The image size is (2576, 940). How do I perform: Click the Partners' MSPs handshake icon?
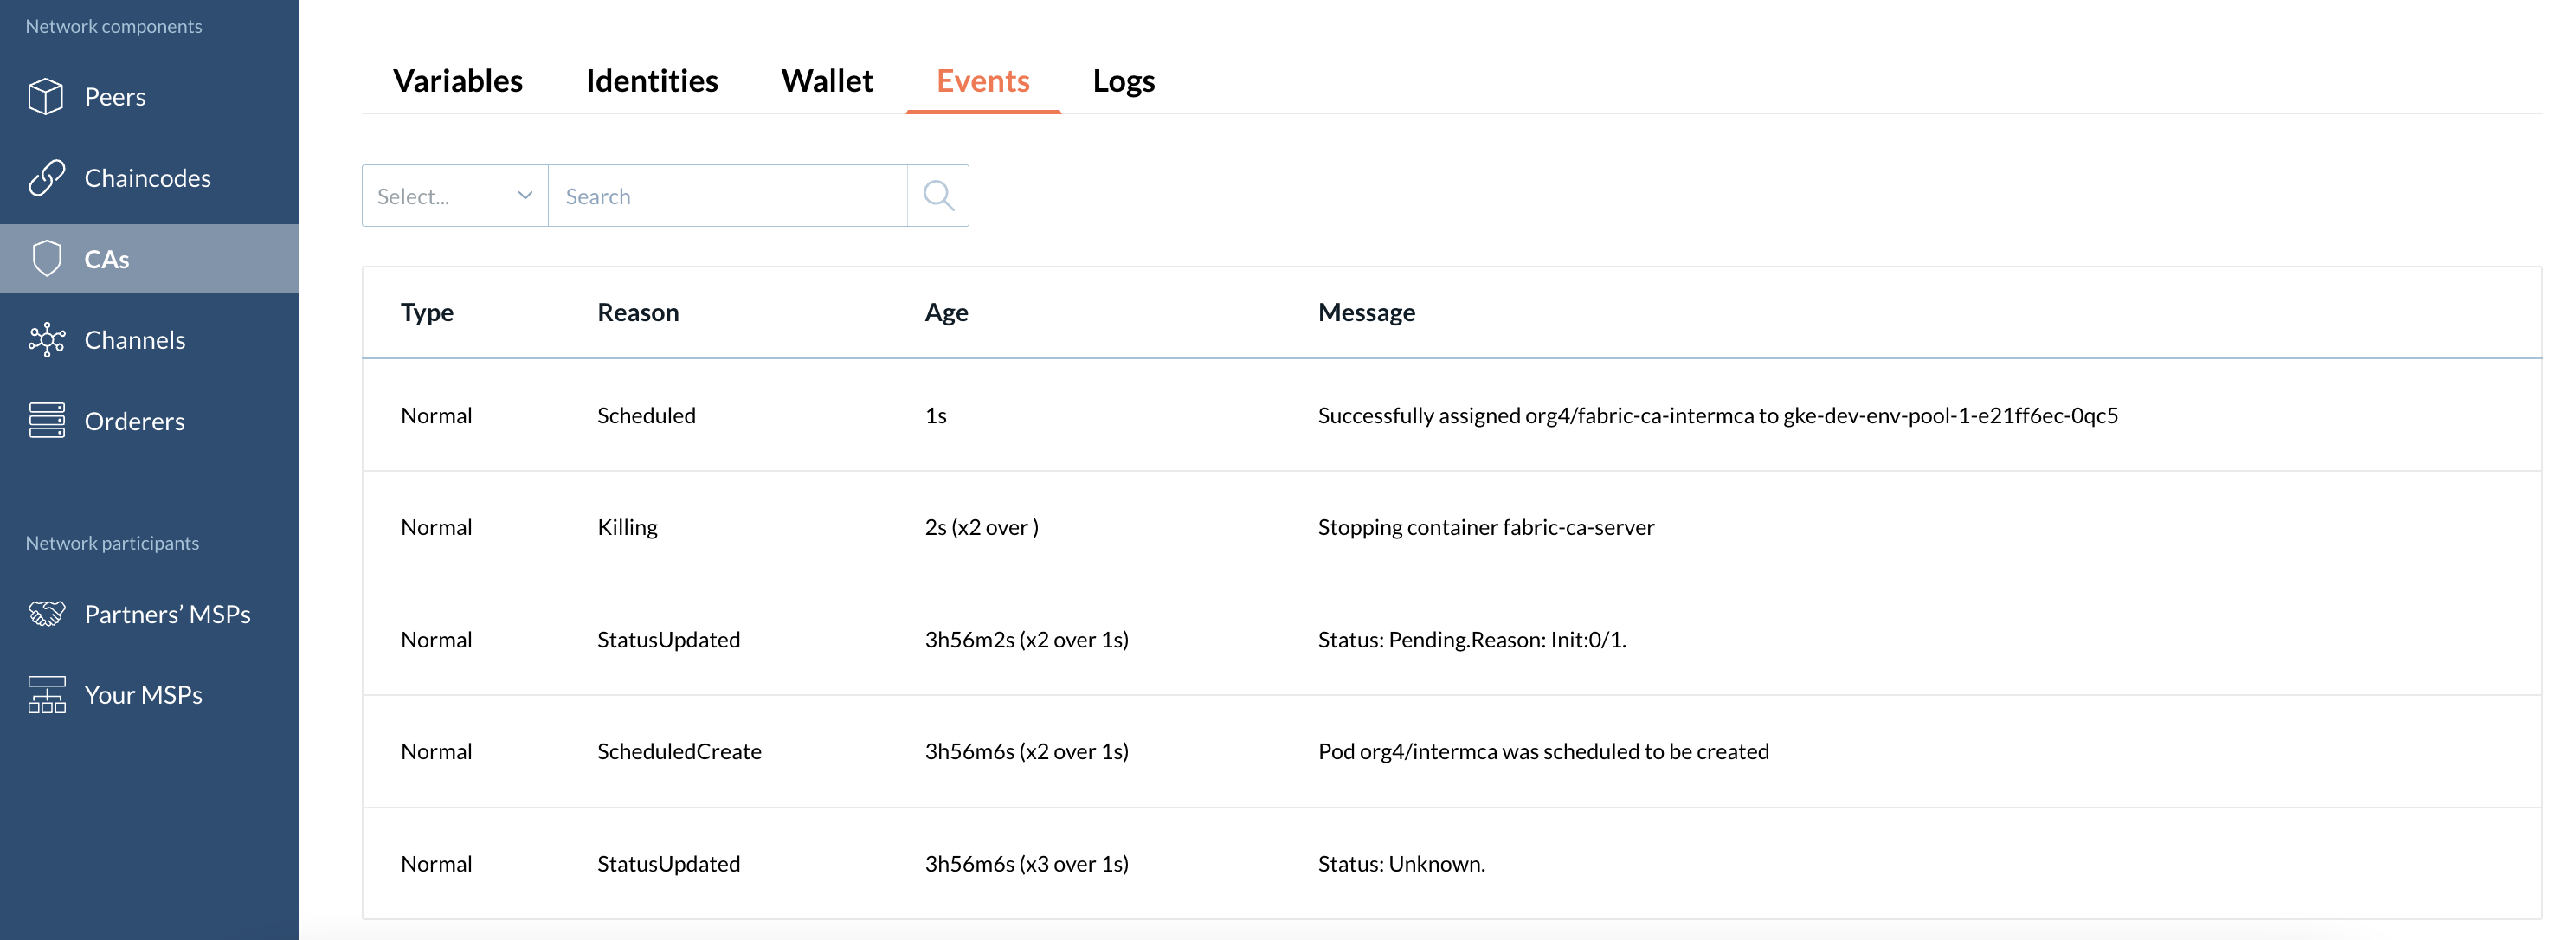pyautogui.click(x=45, y=613)
